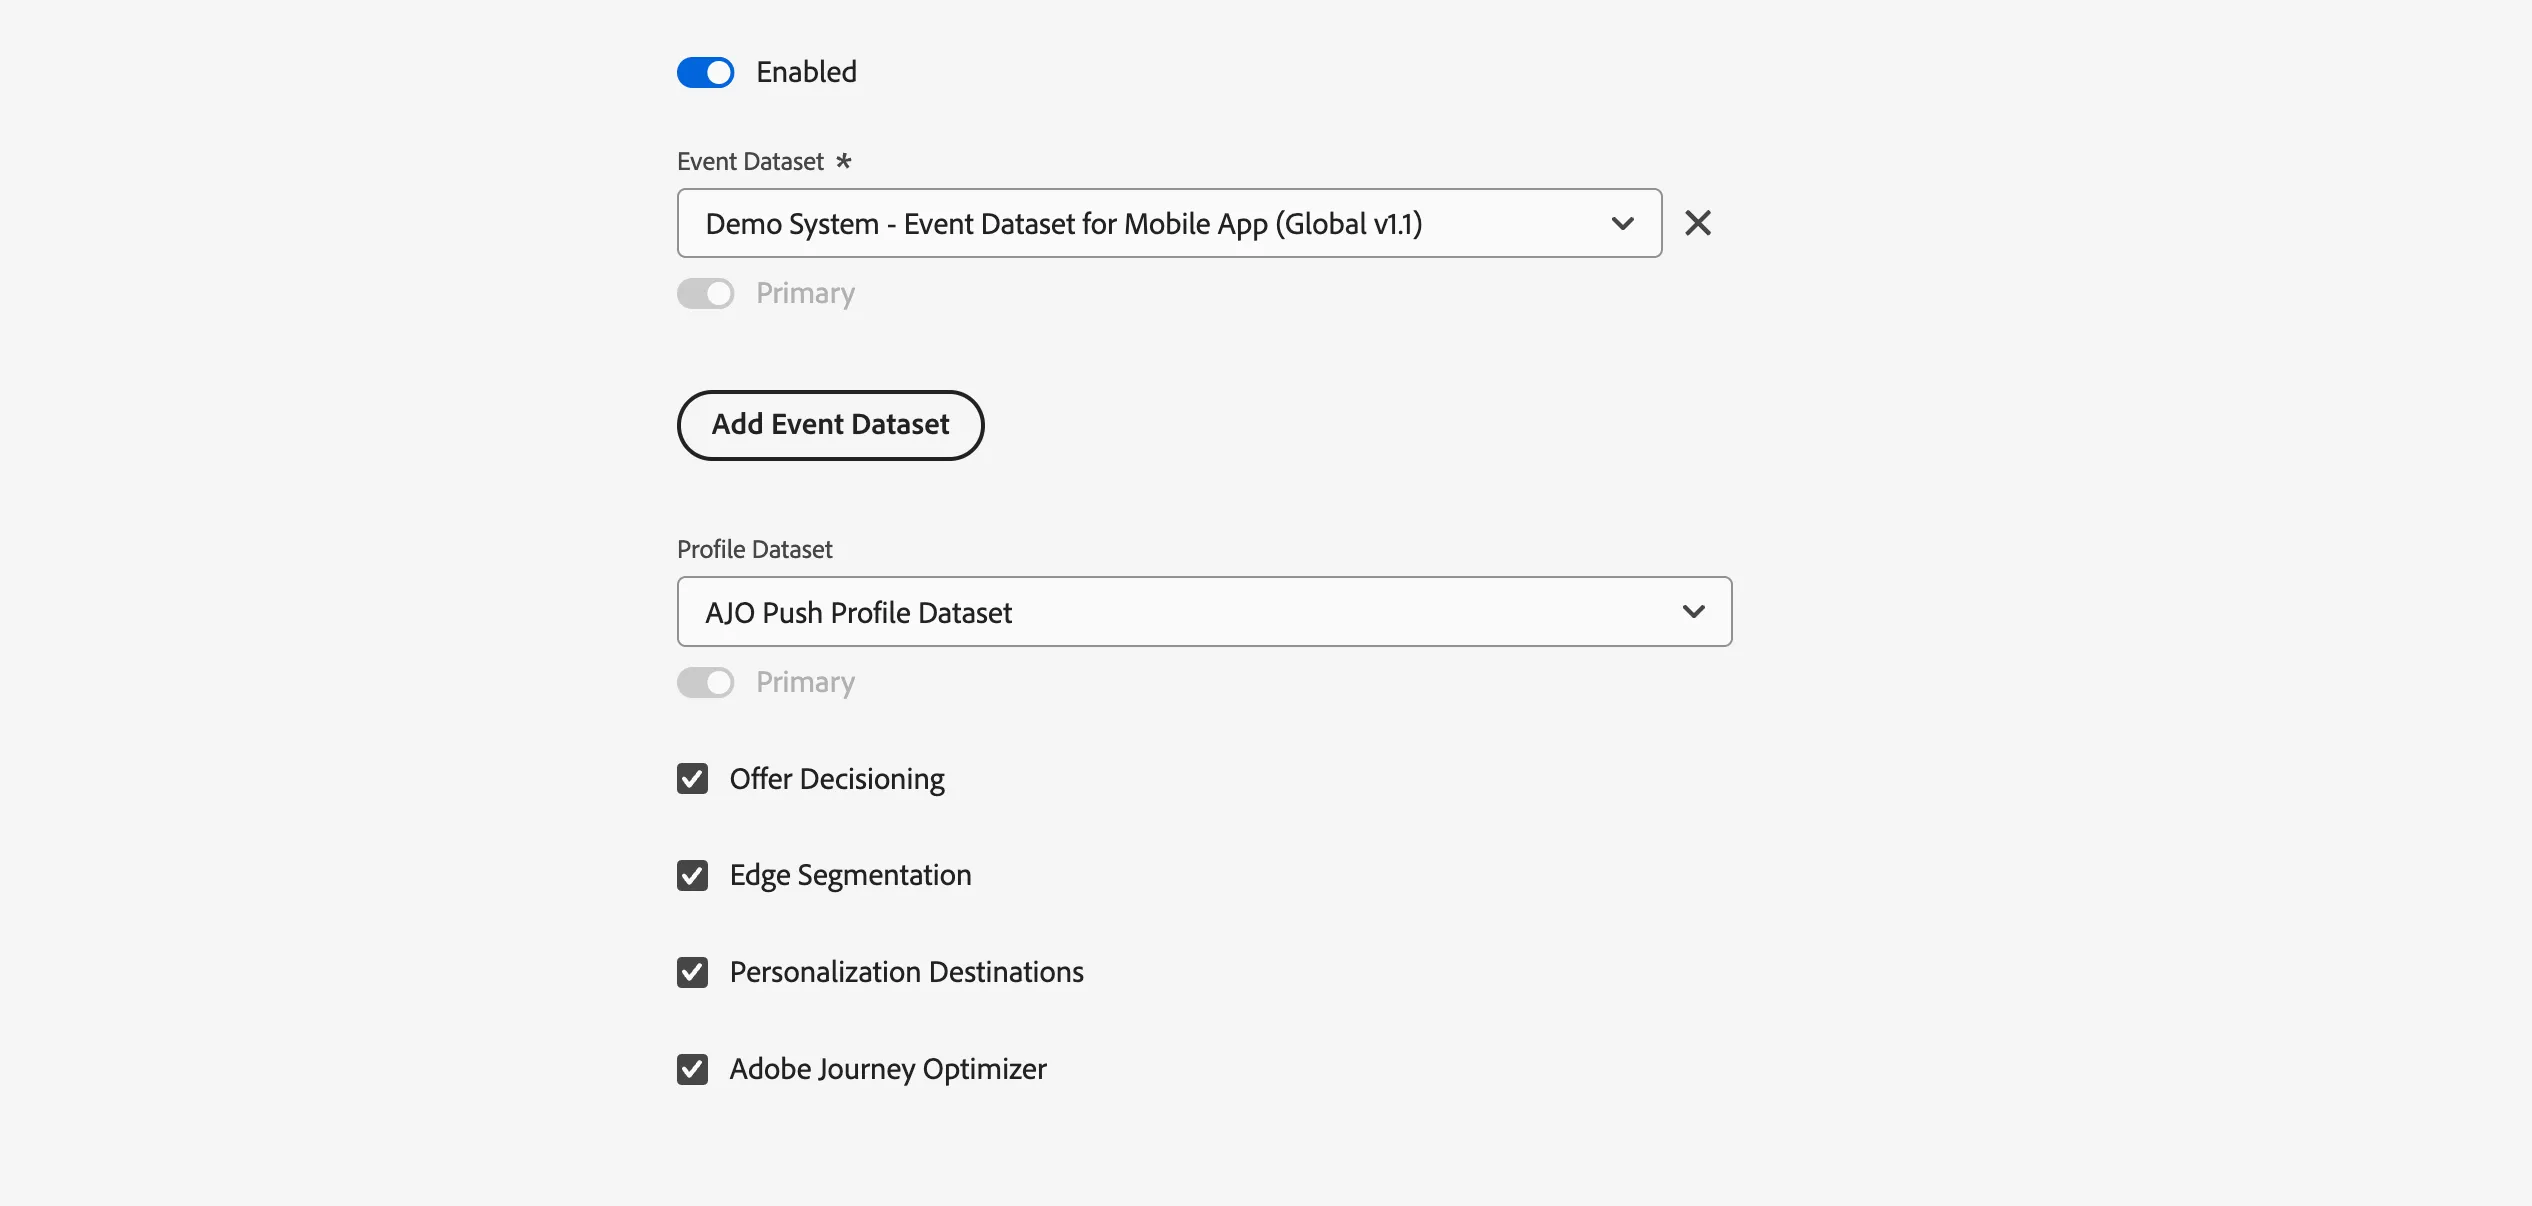Toggle Primary switch under Profile Dataset
The height and width of the screenshot is (1206, 2532).
[705, 682]
